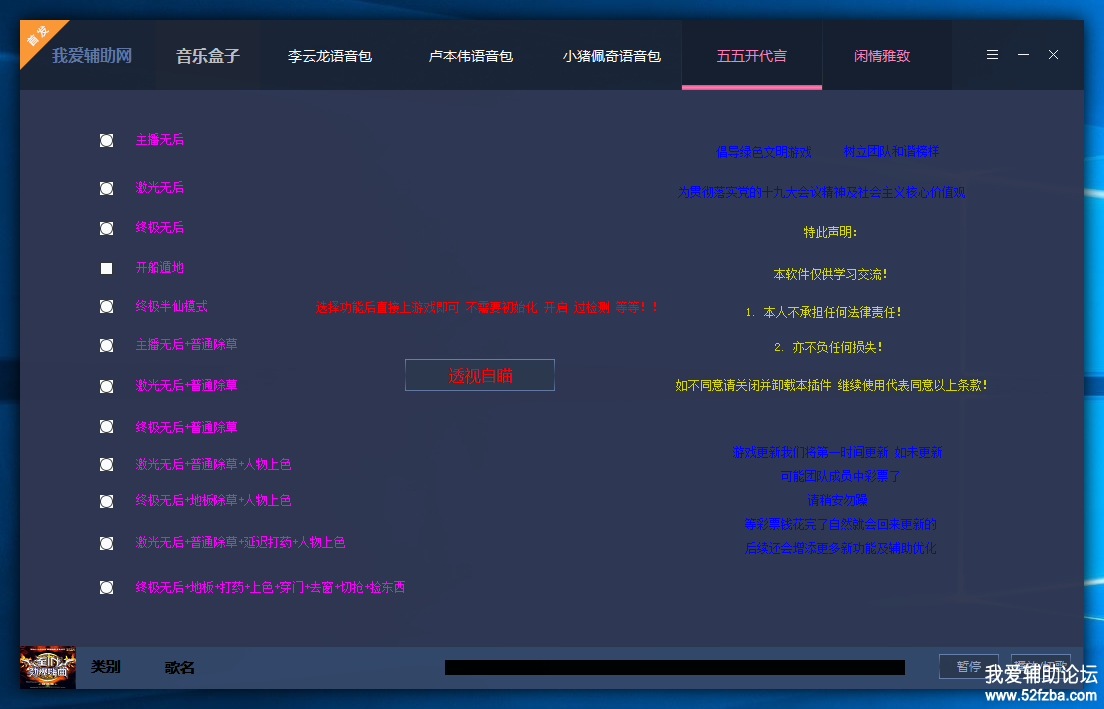This screenshot has width=1104, height=709.
Task: Click the black song progress bar
Action: point(675,667)
